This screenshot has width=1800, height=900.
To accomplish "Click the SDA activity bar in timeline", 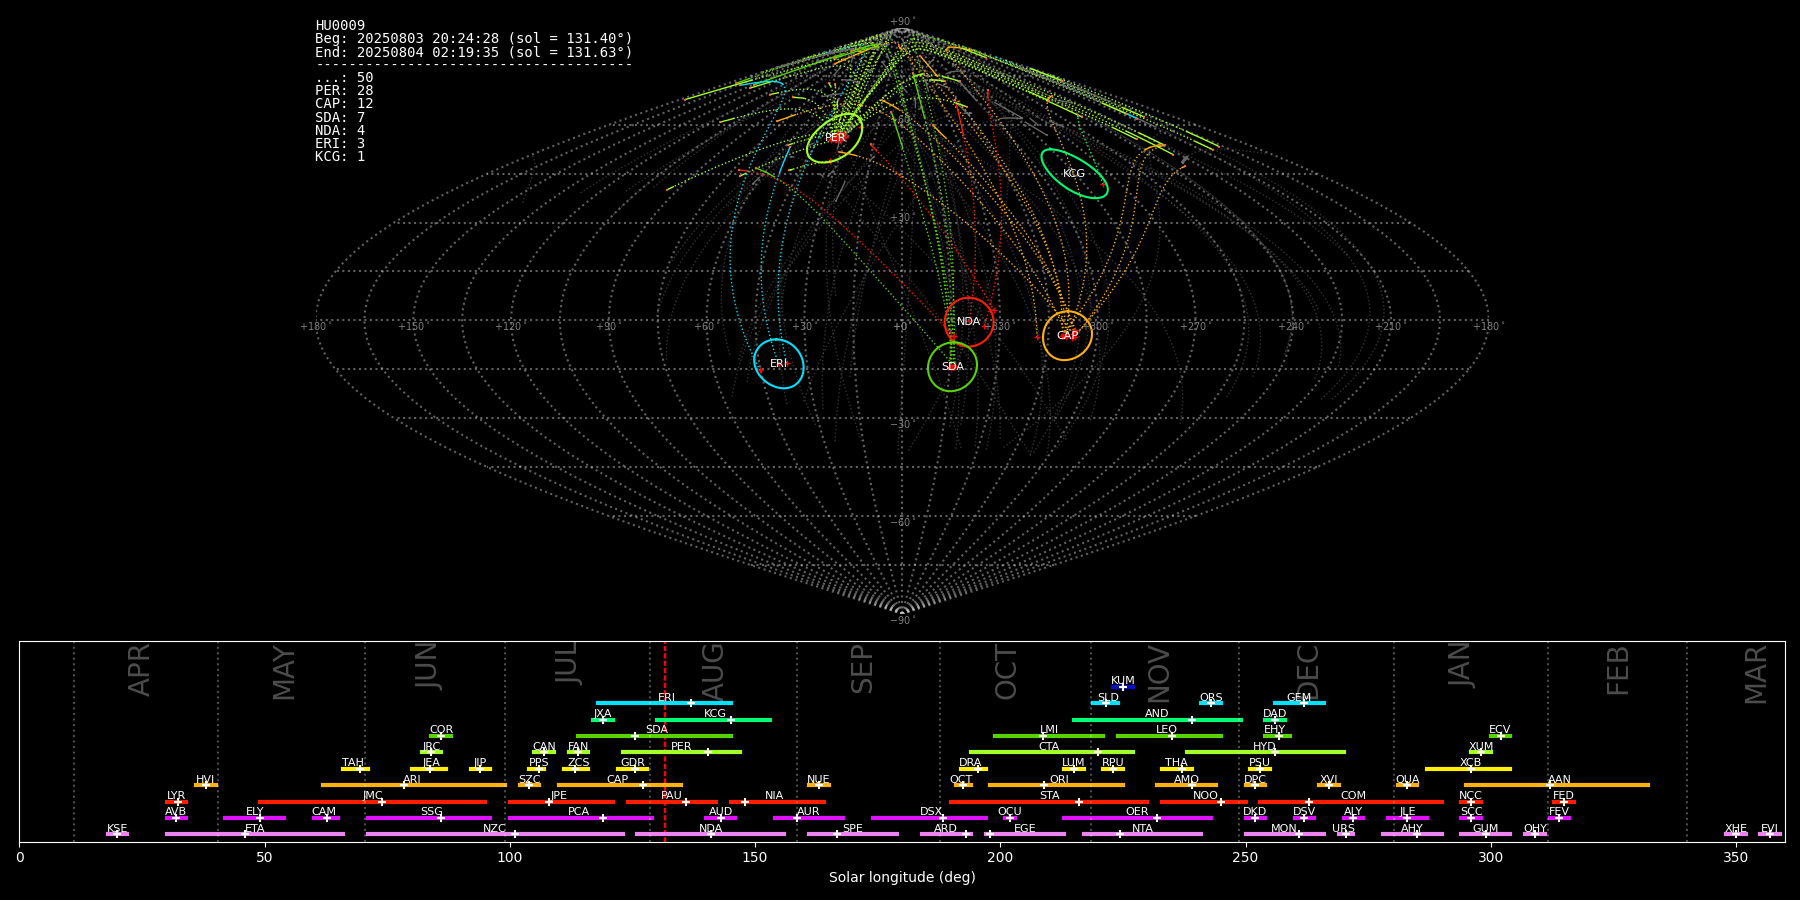I will pyautogui.click(x=654, y=736).
